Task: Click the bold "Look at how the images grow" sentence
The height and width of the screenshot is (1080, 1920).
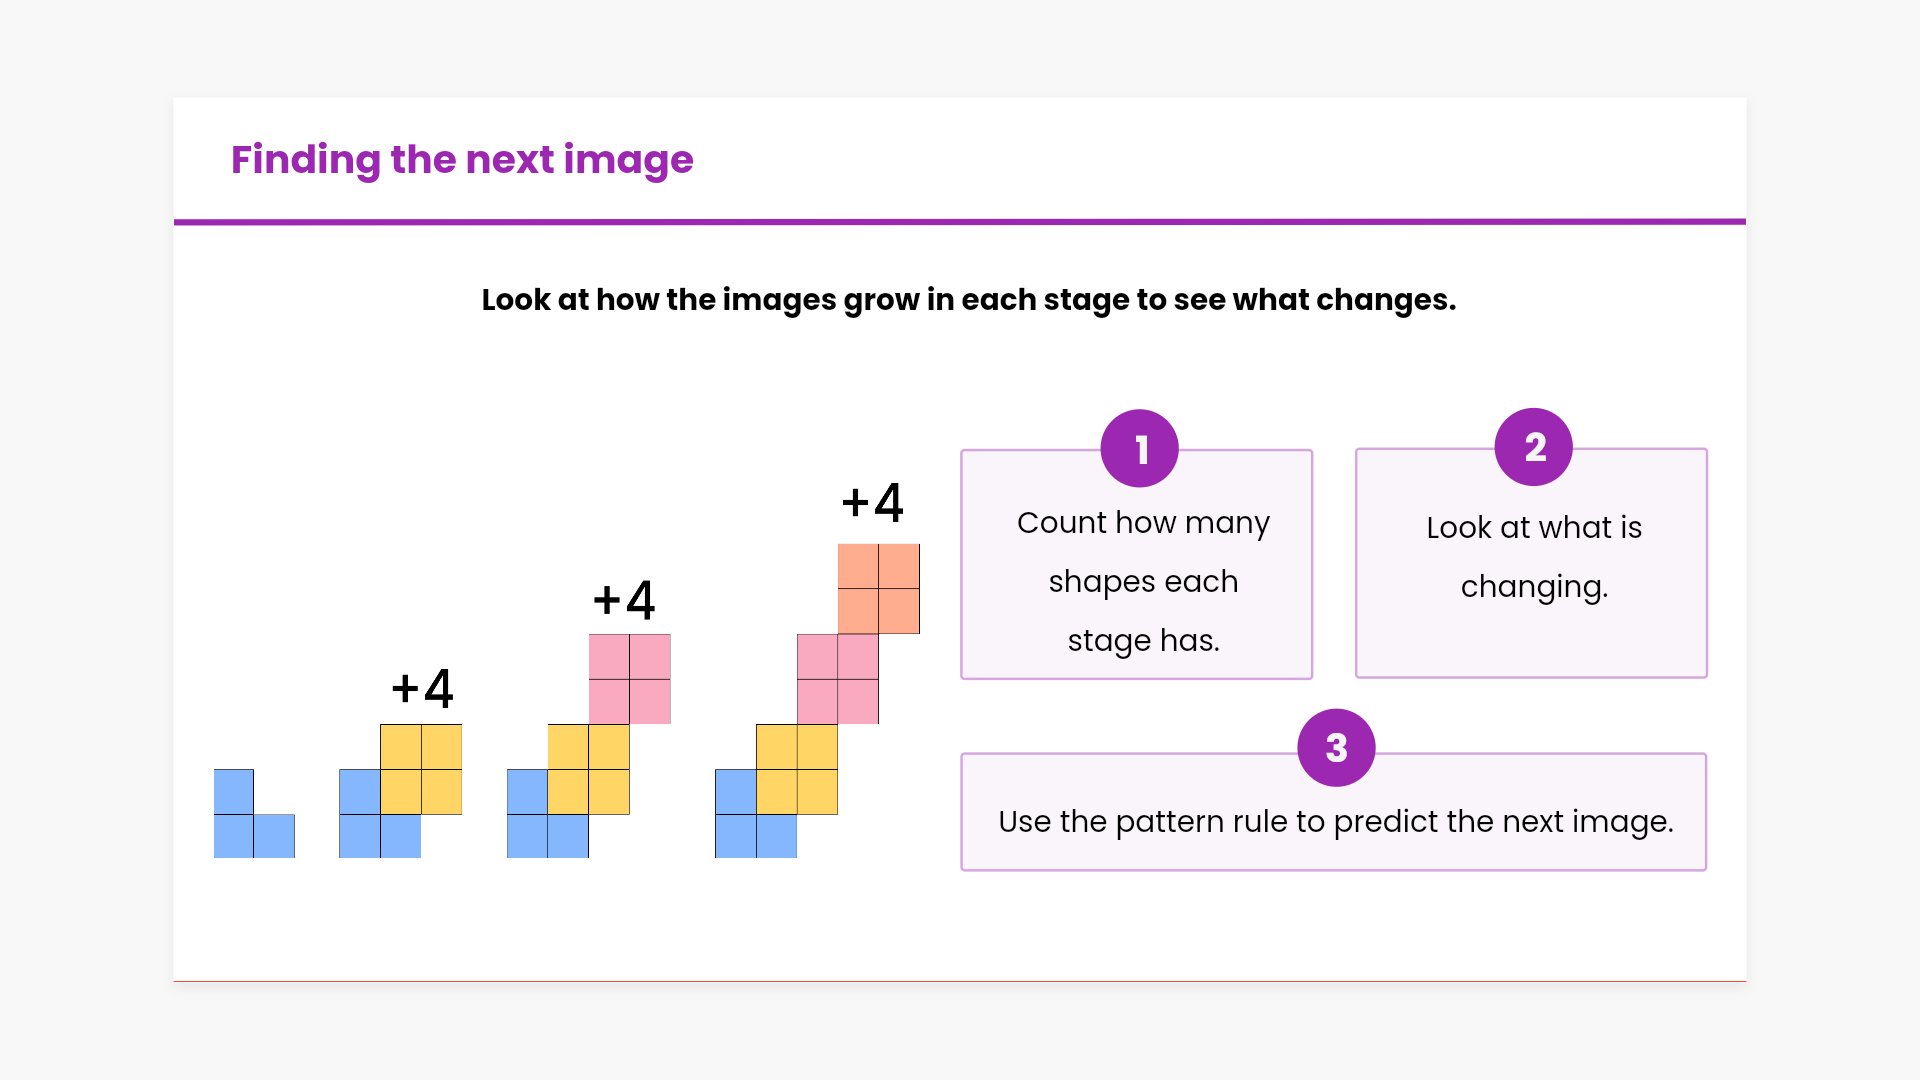Action: click(x=968, y=300)
